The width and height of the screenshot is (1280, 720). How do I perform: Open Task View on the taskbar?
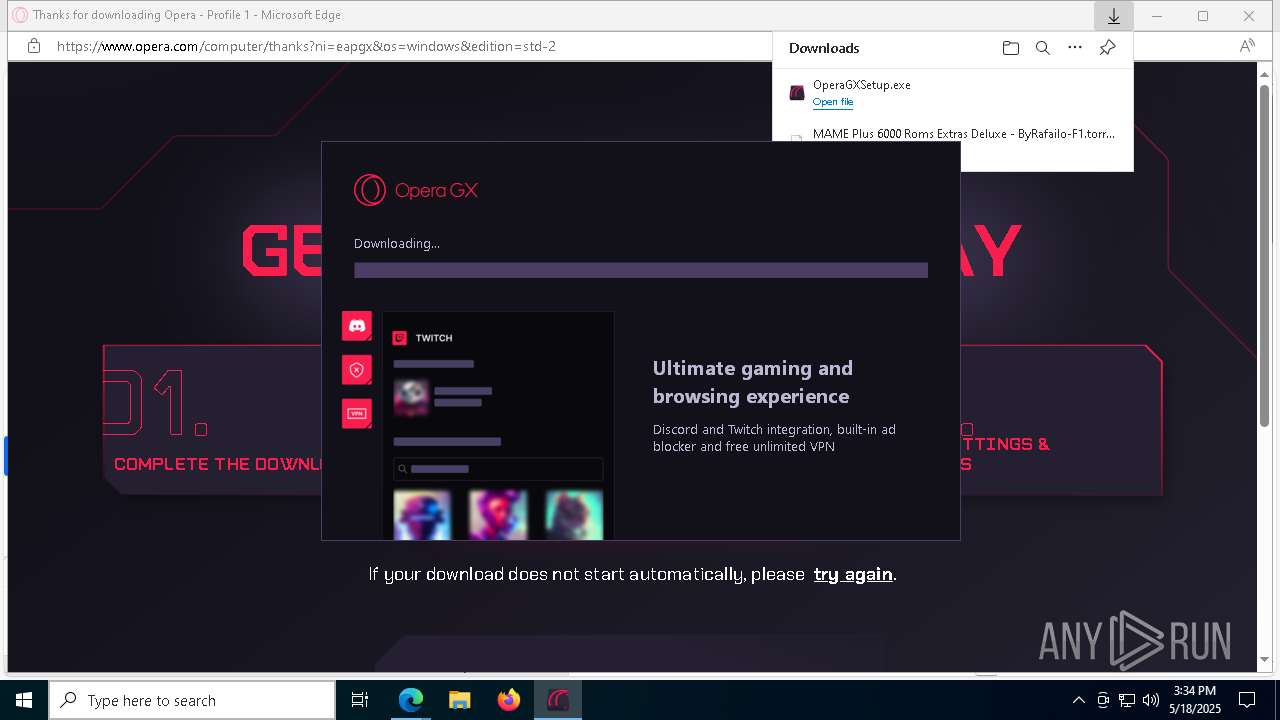coord(360,700)
